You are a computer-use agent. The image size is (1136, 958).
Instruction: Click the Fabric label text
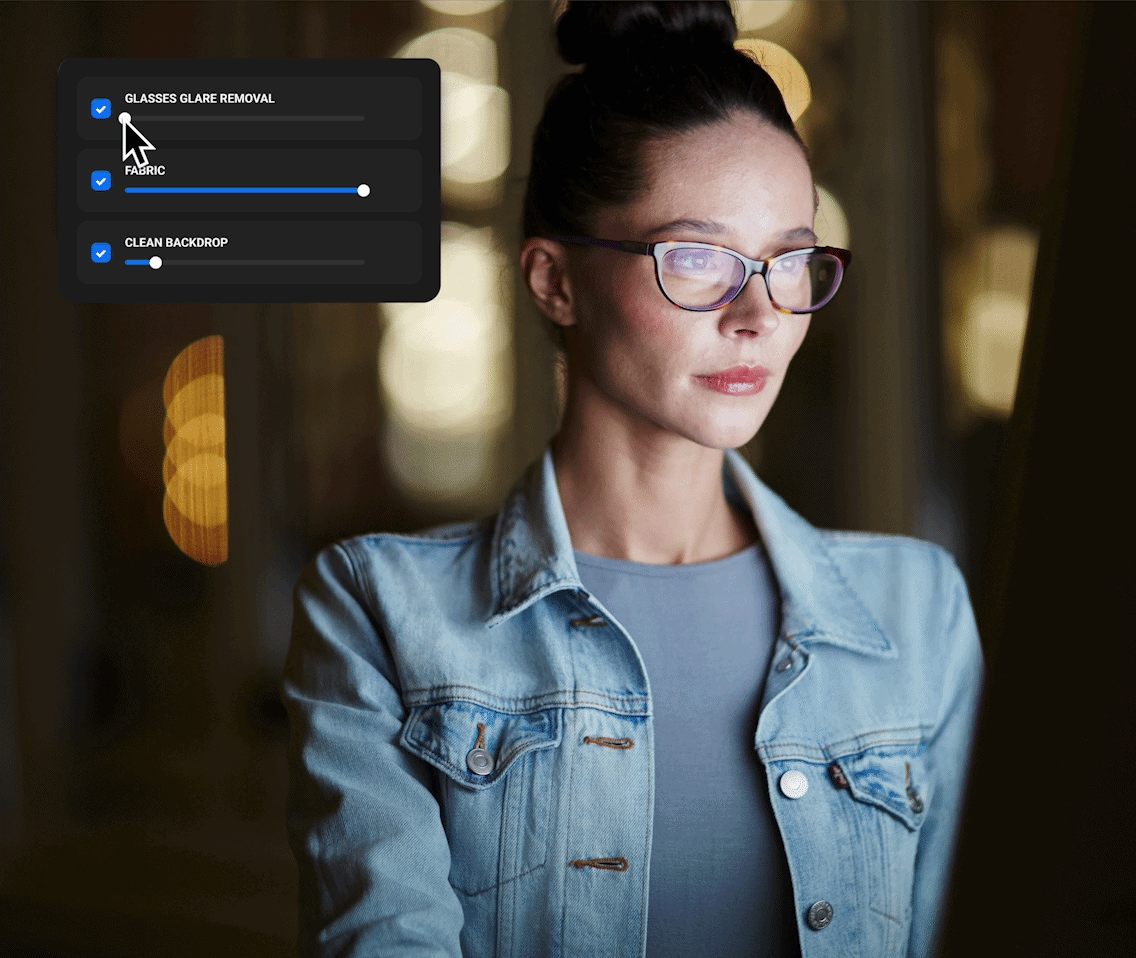[145, 171]
